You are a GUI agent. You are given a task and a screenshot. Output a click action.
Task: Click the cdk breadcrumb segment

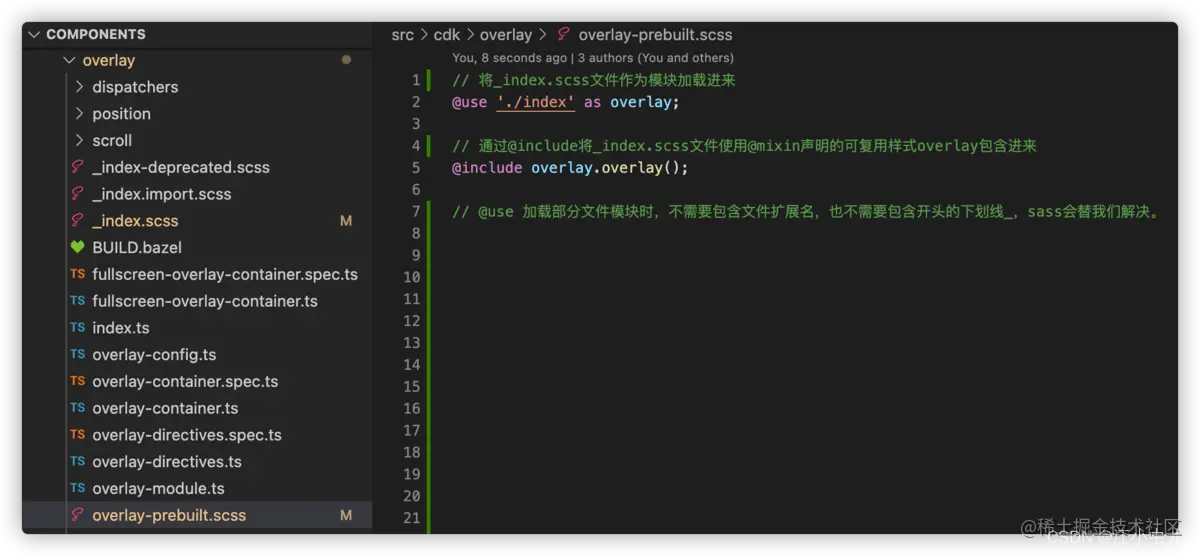click(447, 35)
